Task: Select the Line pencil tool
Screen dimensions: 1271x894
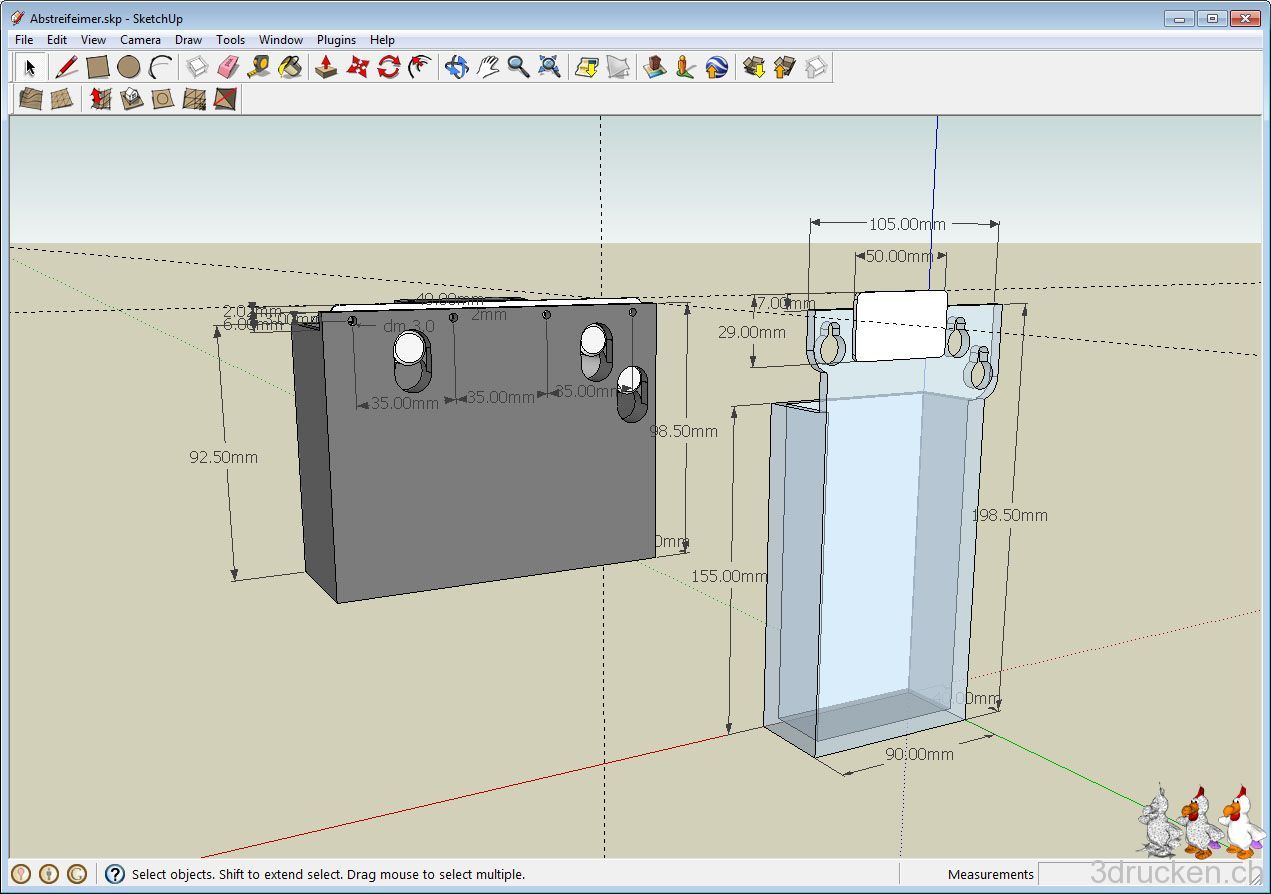Action: point(66,67)
